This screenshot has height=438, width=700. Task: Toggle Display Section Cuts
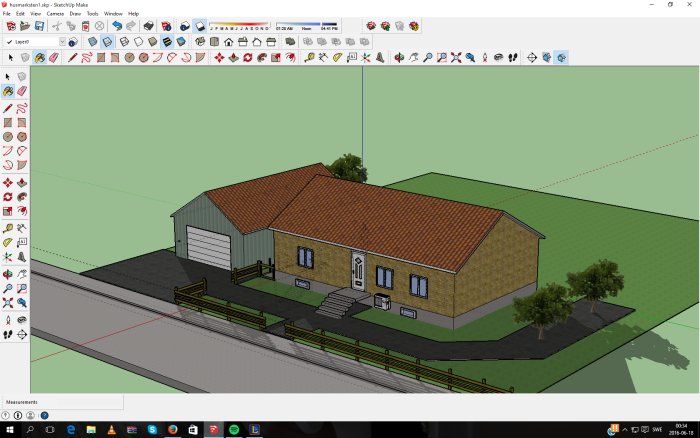[561, 58]
